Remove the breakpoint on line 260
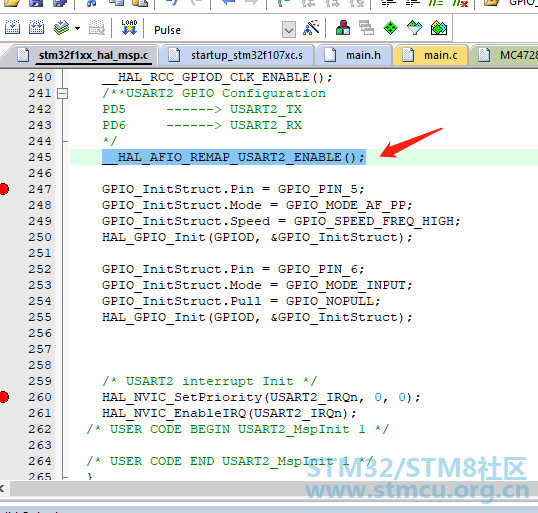538x513 pixels. click(4, 397)
